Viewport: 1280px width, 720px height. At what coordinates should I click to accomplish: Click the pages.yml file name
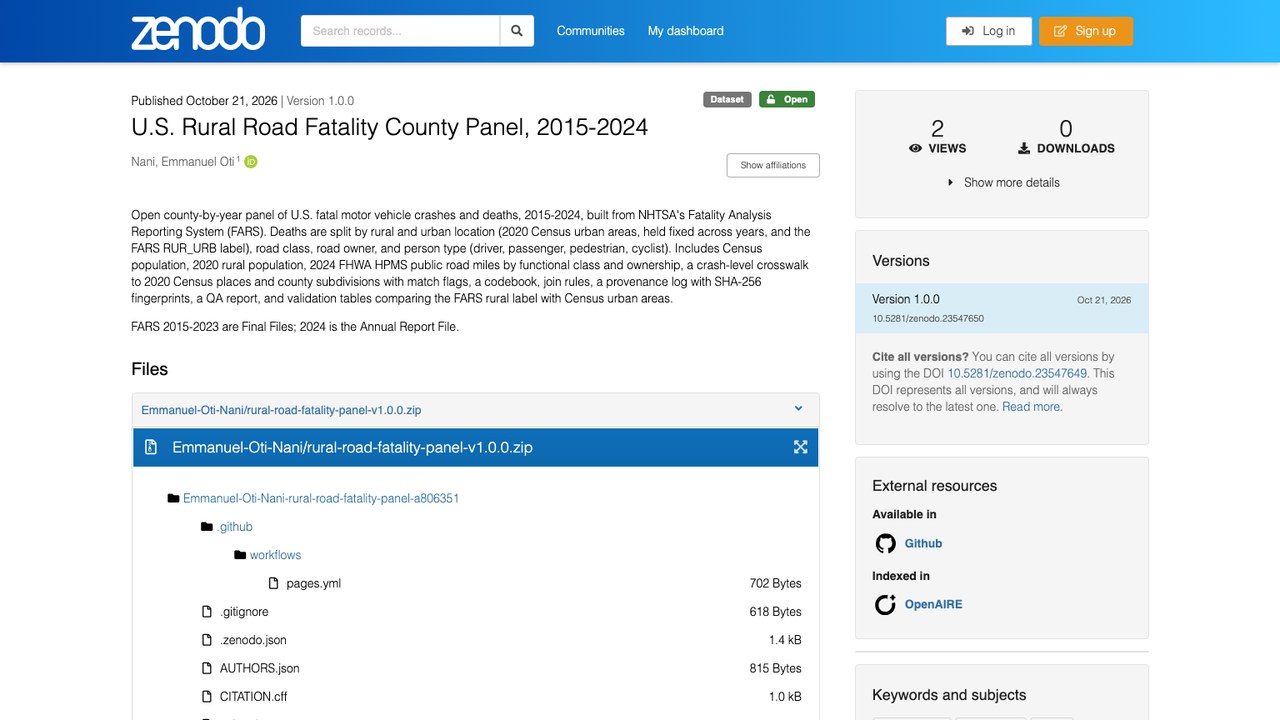pyautogui.click(x=314, y=583)
